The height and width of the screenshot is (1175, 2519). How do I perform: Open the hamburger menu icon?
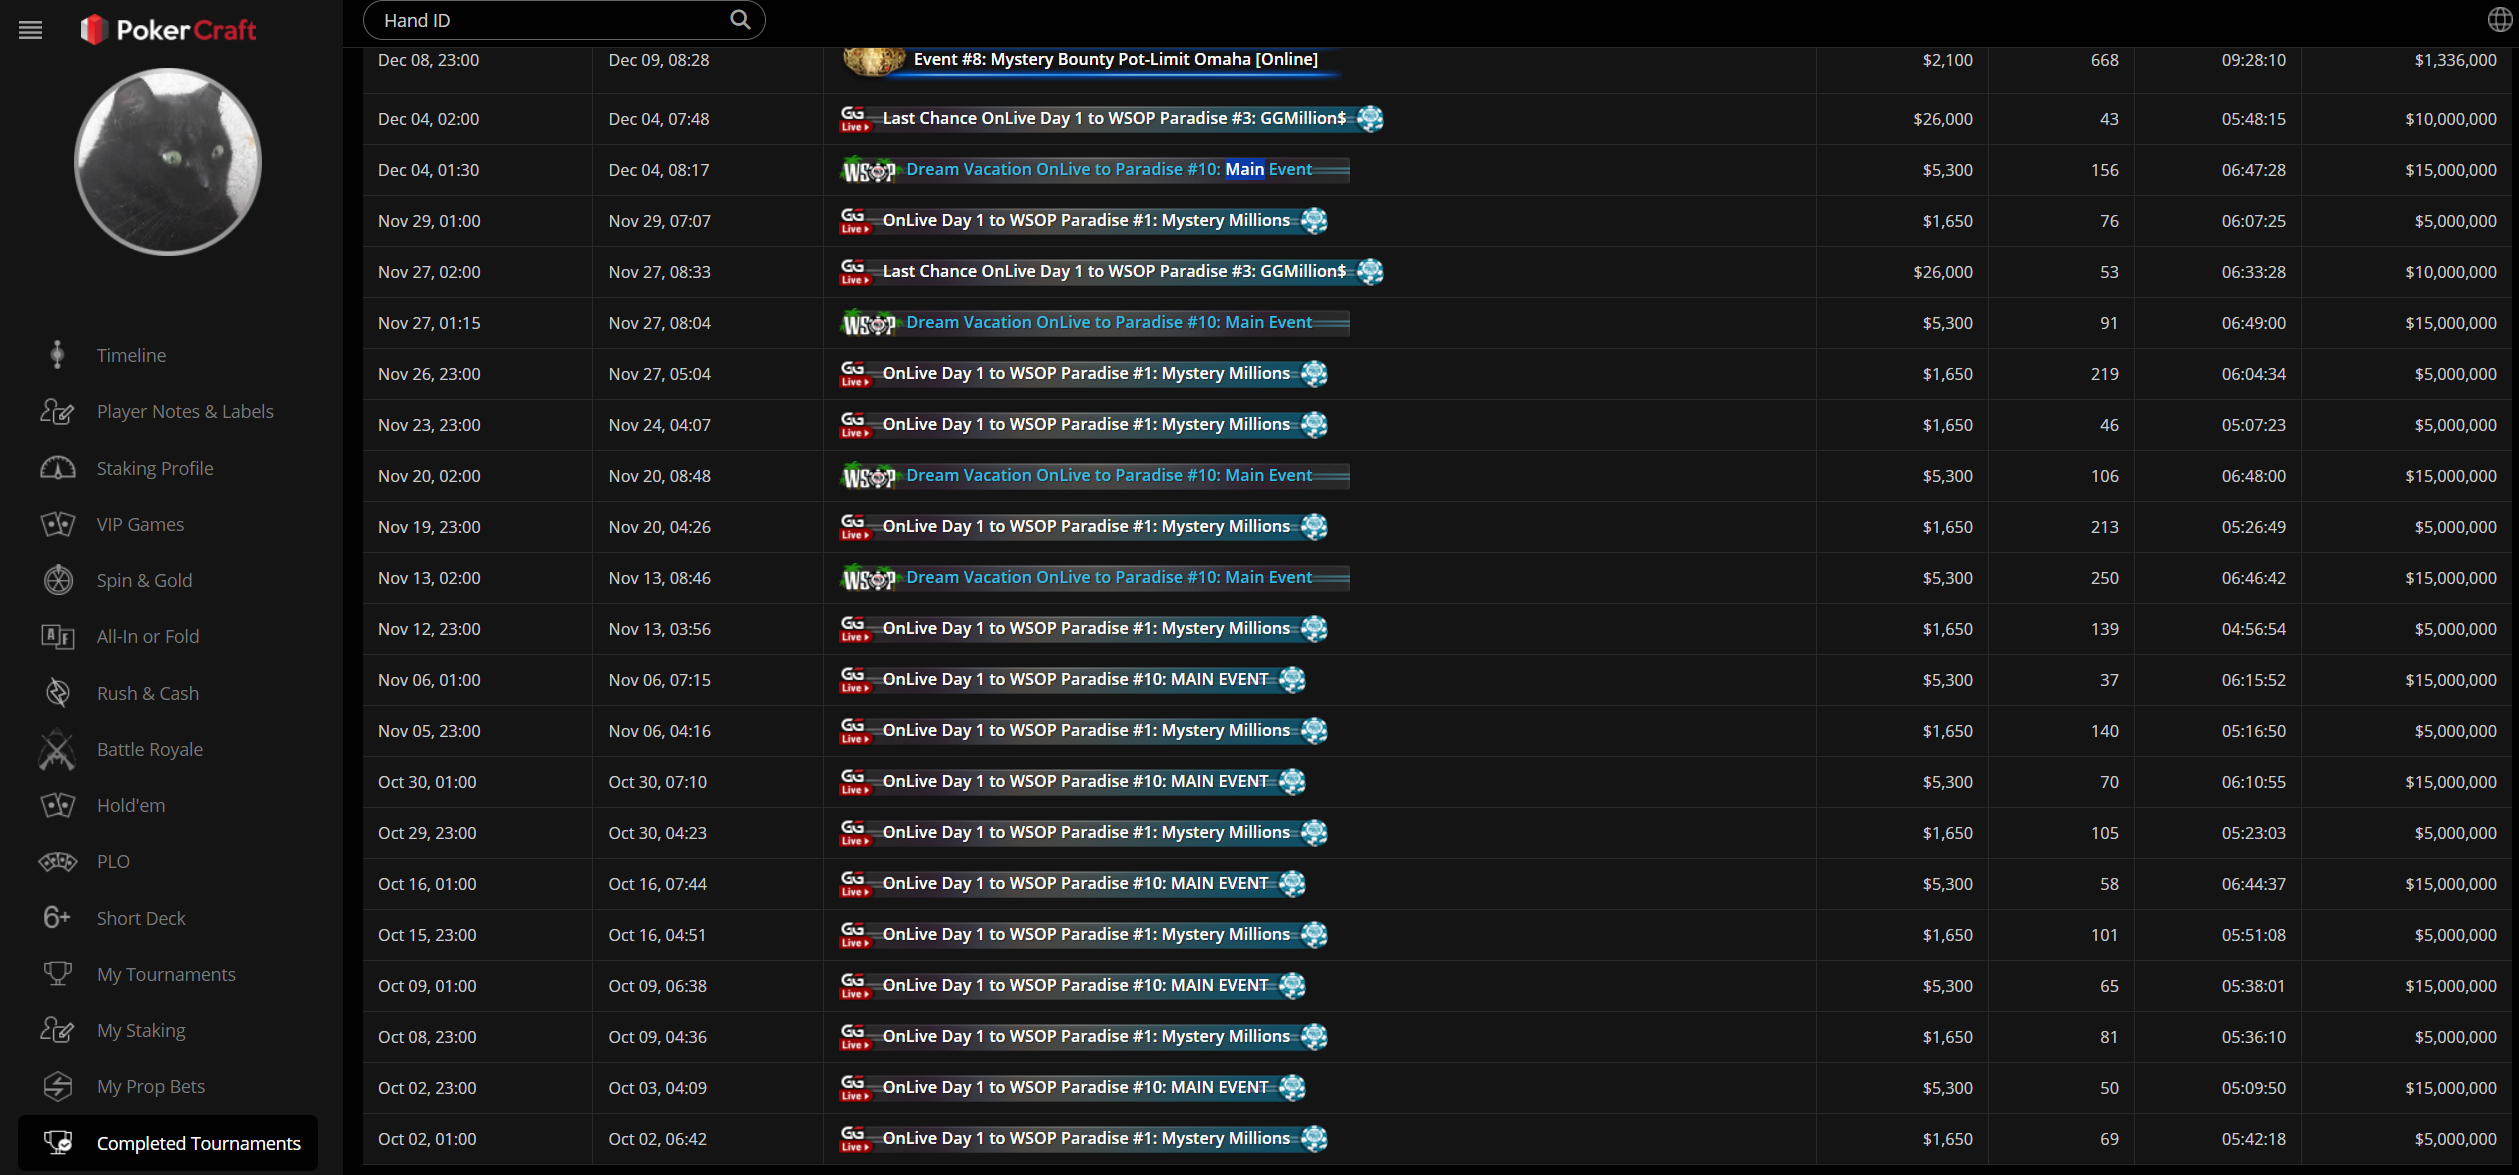coord(31,30)
